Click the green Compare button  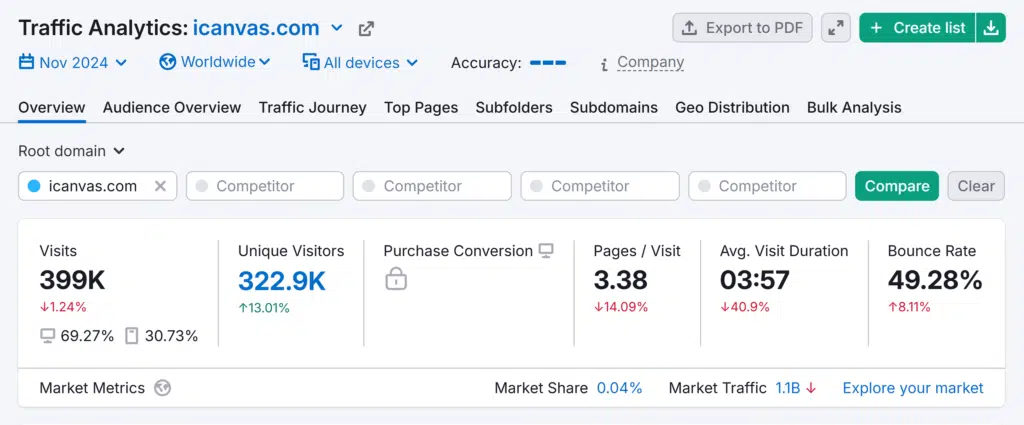(896, 186)
